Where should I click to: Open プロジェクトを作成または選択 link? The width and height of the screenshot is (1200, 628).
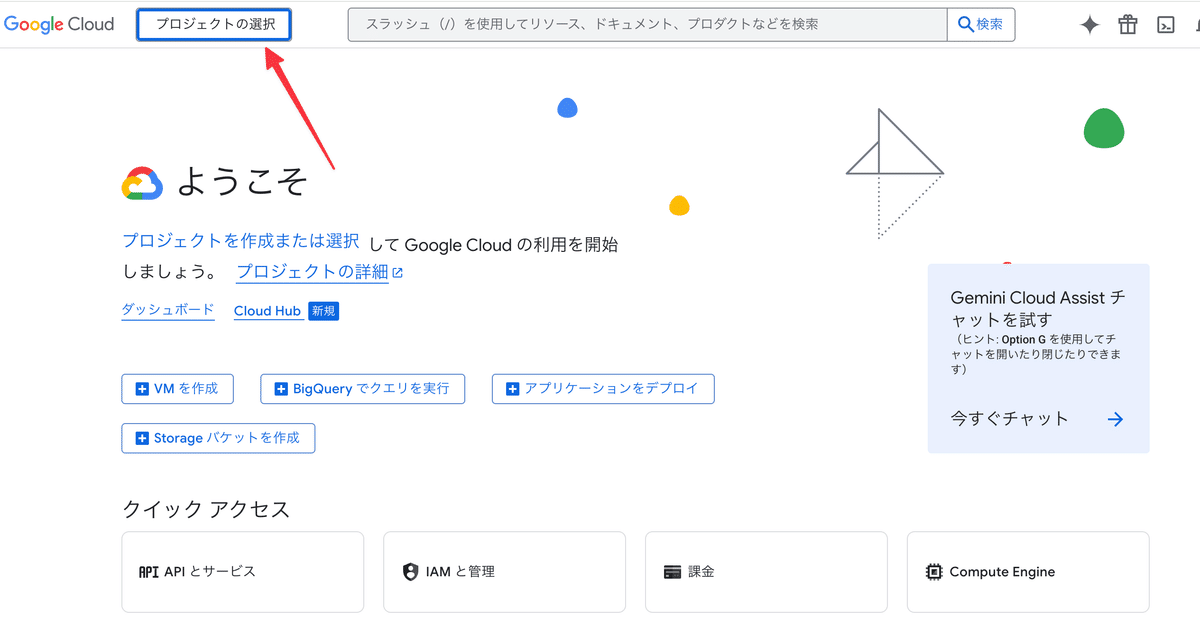tap(241, 241)
